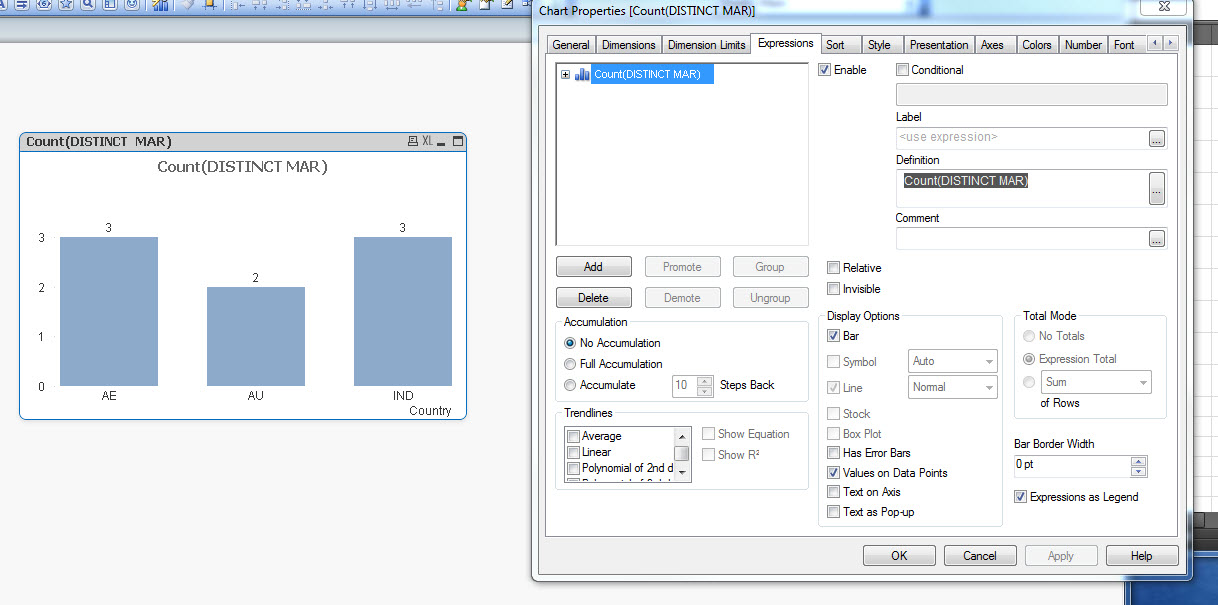Viewport: 1218px width, 605px height.
Task: Click the bar chart icon beside expression
Action: coord(582,74)
